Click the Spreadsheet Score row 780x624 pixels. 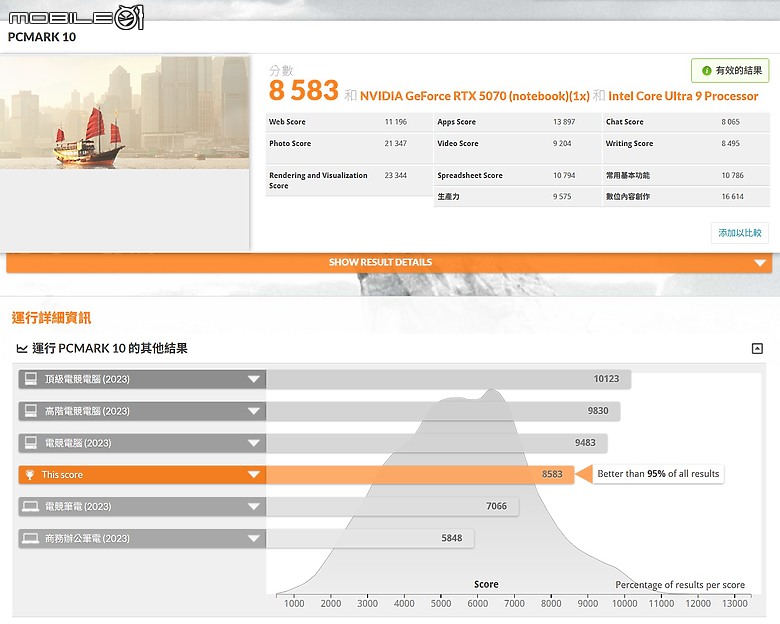517,176
